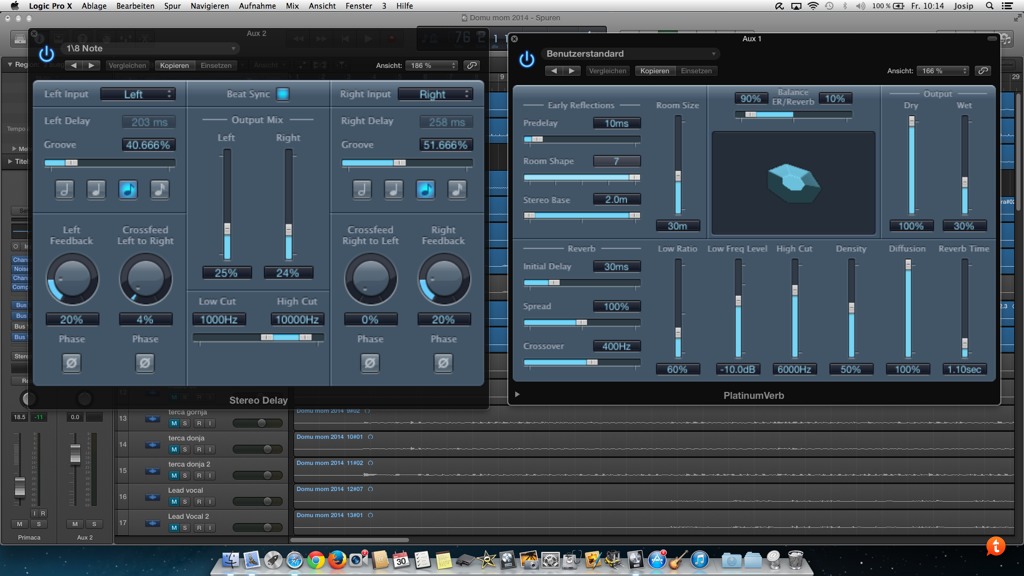This screenshot has height=576, width=1024.
Task: Click the Lead vocal track icon
Action: [x=152, y=497]
